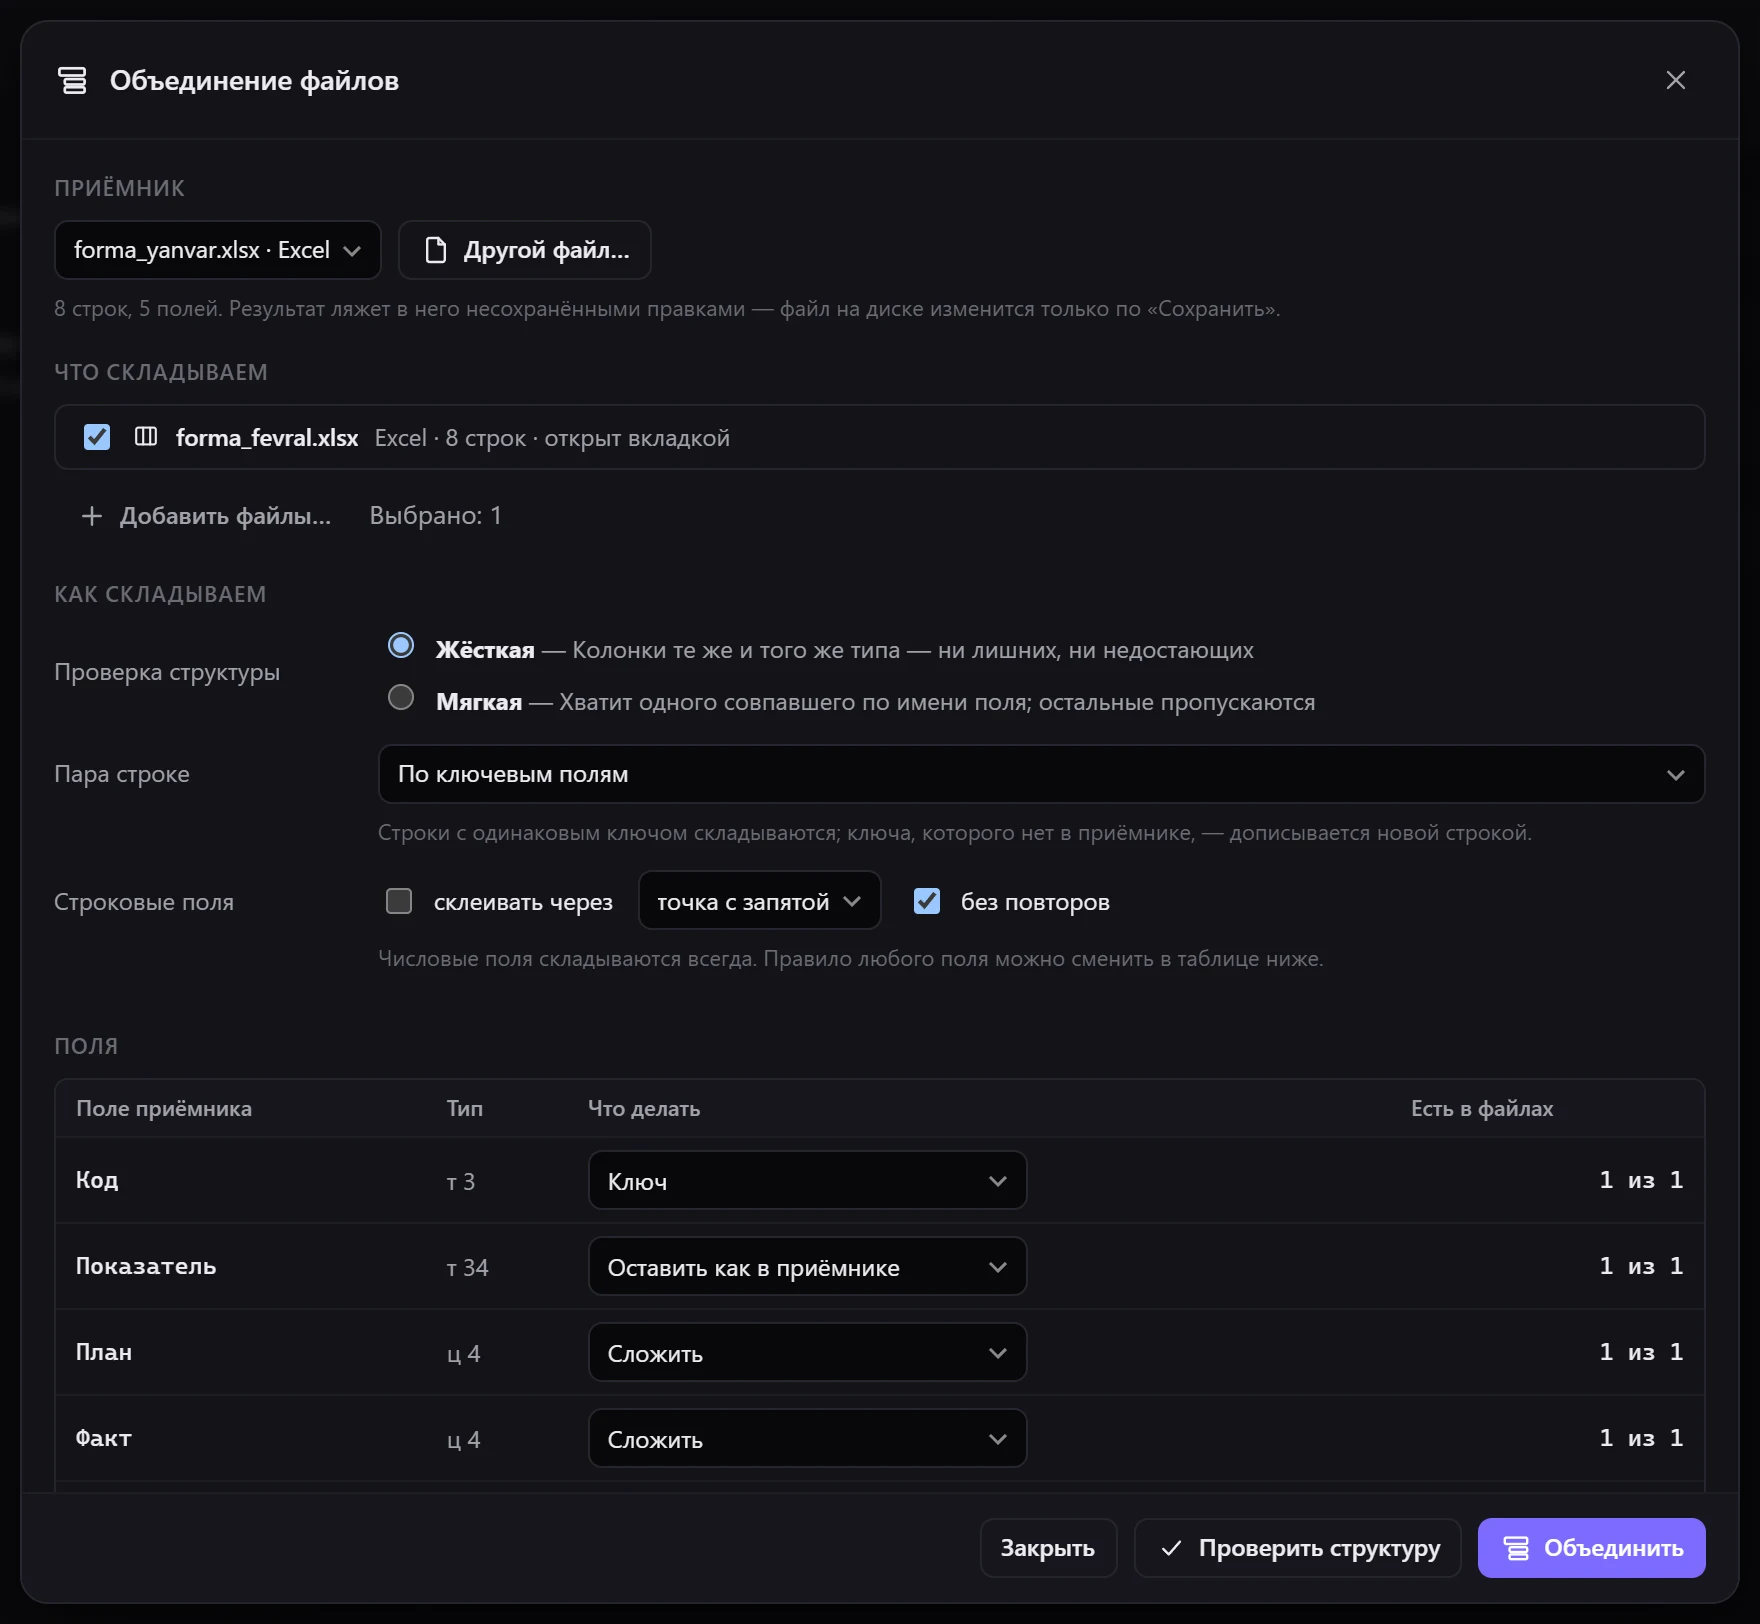Click the Выбрано: 1 counter text
The height and width of the screenshot is (1624, 1760).
tap(435, 516)
